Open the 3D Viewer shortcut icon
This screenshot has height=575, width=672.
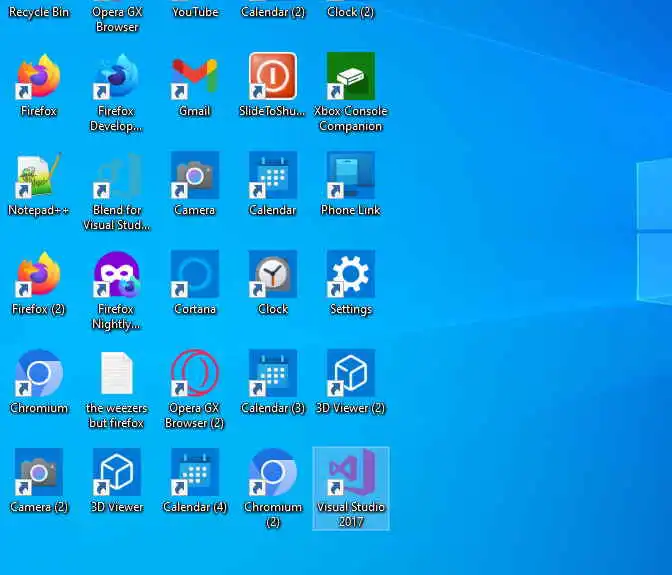[x=117, y=472]
